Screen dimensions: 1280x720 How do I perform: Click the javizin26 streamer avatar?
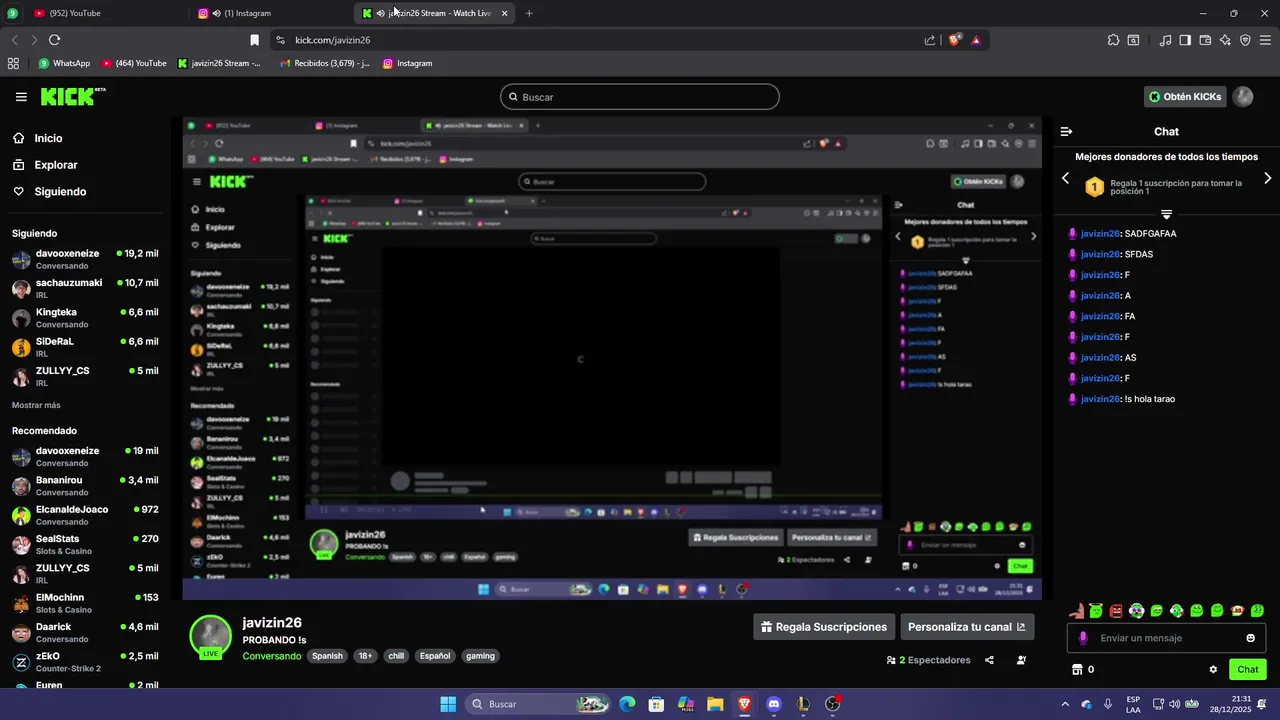tap(211, 635)
